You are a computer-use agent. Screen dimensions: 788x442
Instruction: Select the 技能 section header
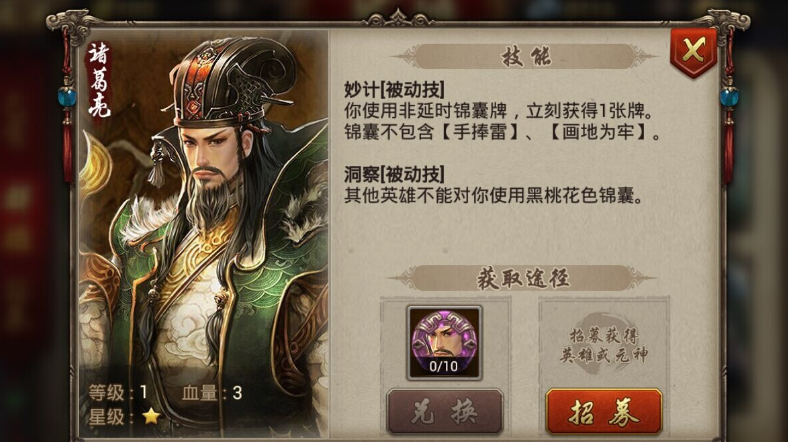[x=526, y=57]
